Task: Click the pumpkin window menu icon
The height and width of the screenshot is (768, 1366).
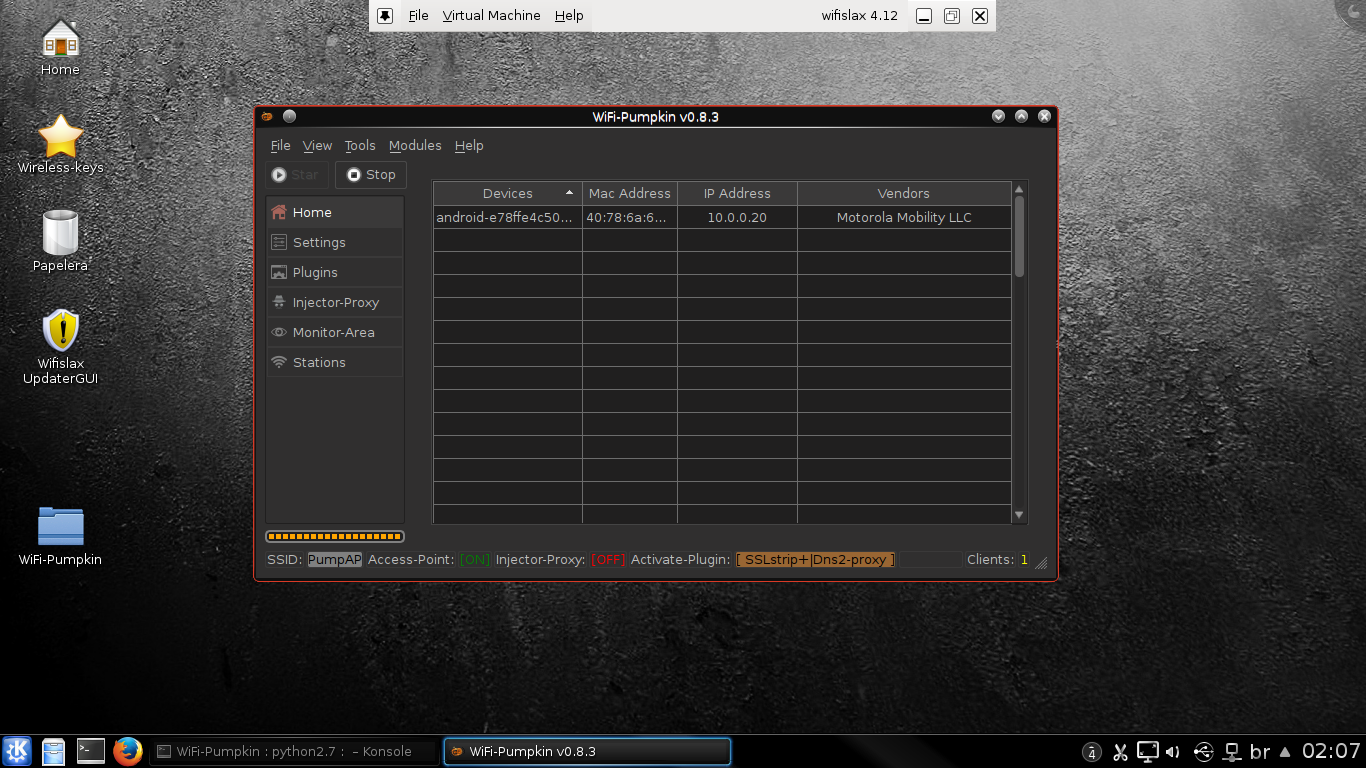Action: [267, 116]
